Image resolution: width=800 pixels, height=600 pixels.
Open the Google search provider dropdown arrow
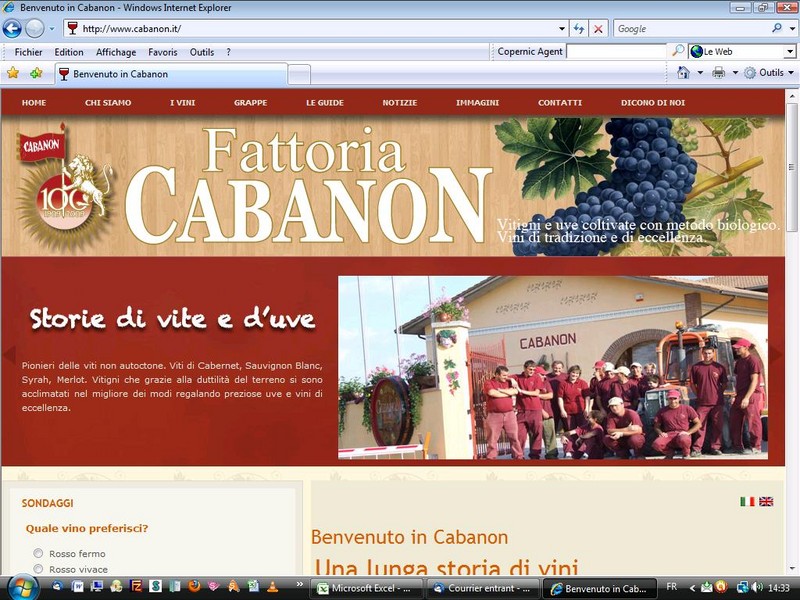click(x=792, y=29)
